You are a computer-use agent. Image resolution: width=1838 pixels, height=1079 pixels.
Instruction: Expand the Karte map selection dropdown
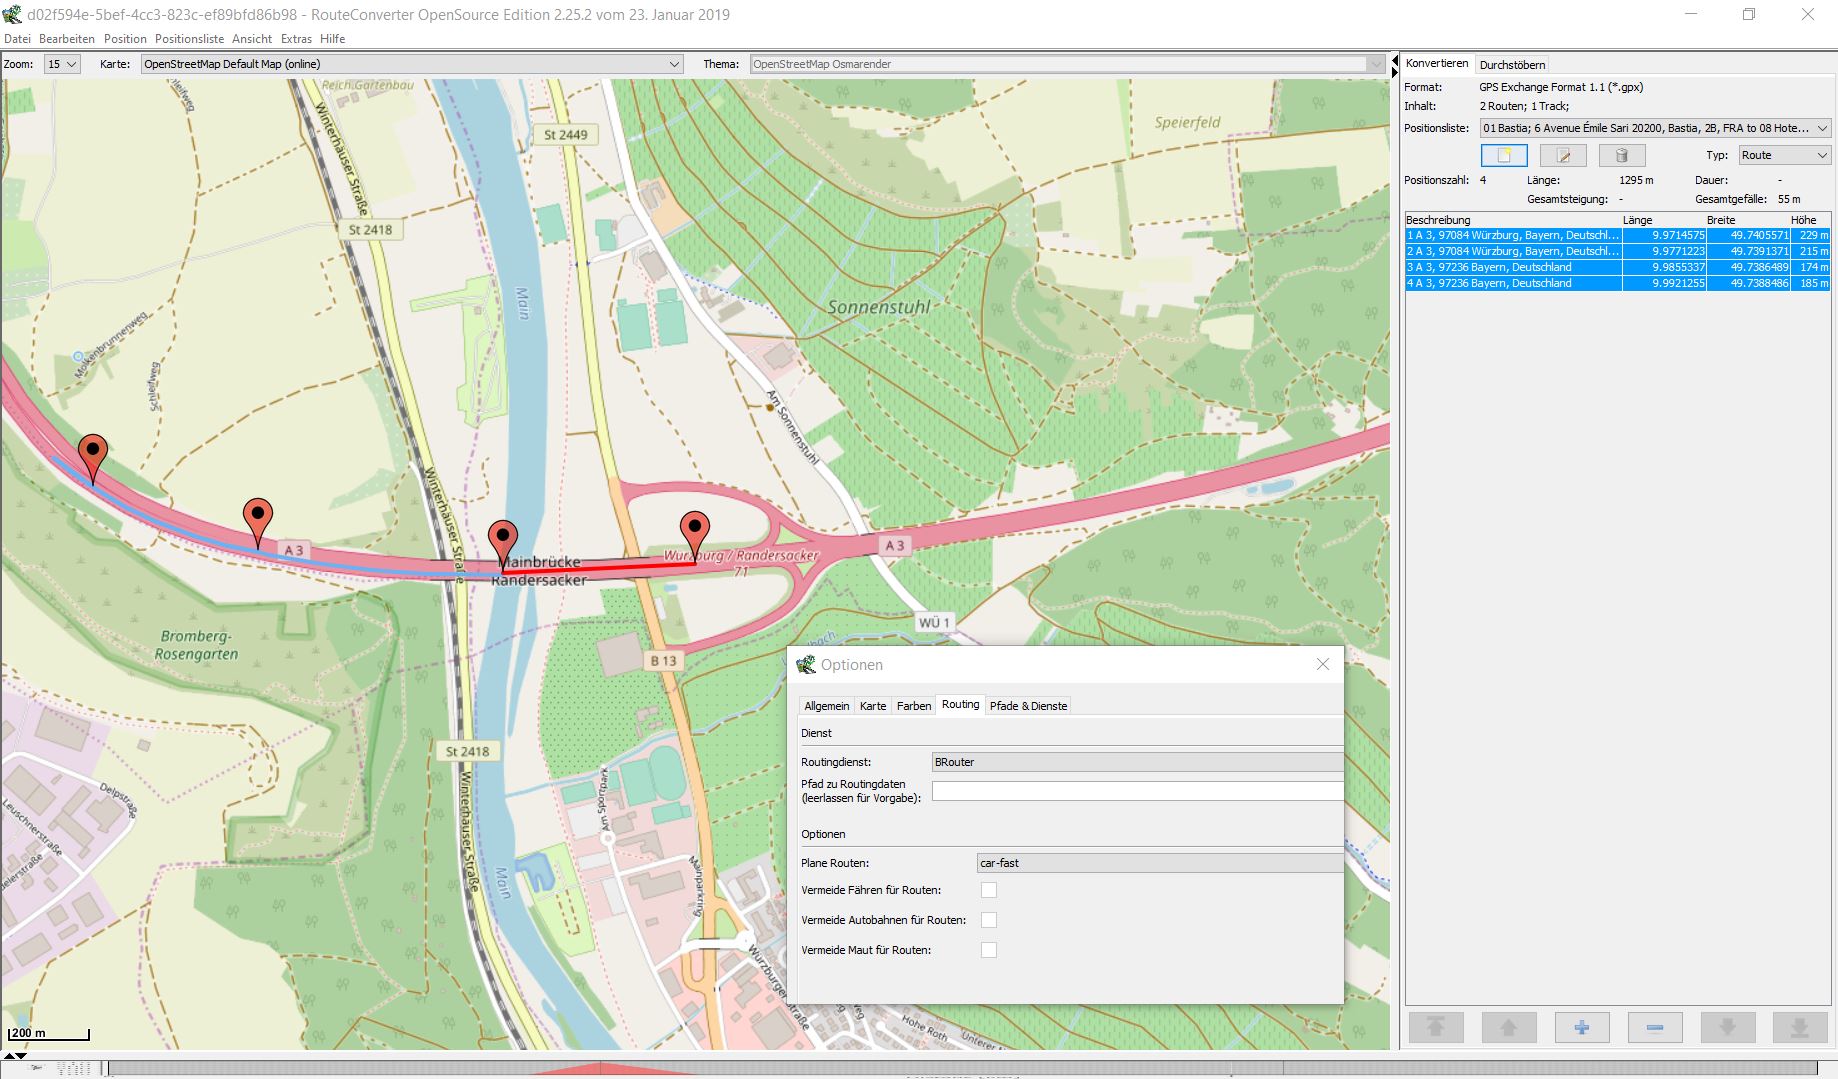(x=411, y=64)
